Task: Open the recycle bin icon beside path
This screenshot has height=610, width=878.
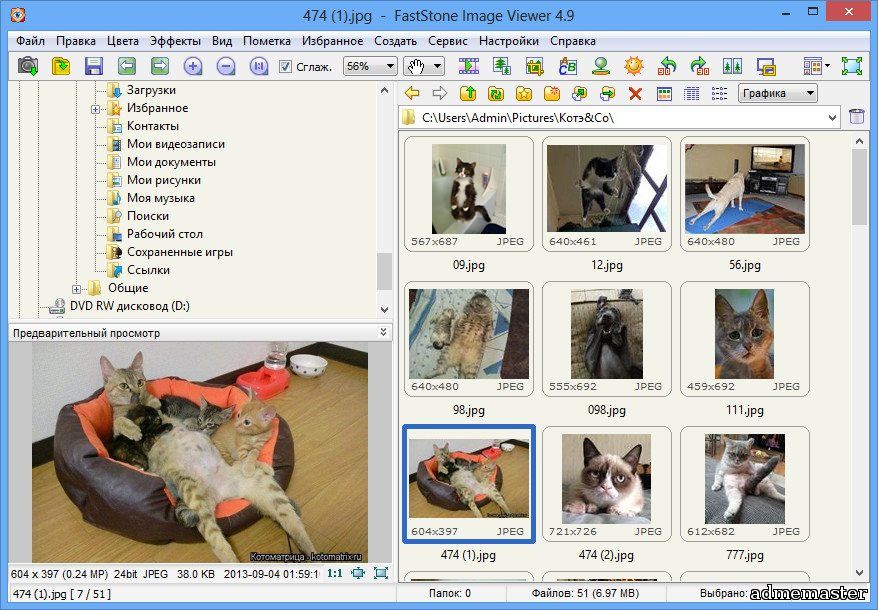Action: 857,117
